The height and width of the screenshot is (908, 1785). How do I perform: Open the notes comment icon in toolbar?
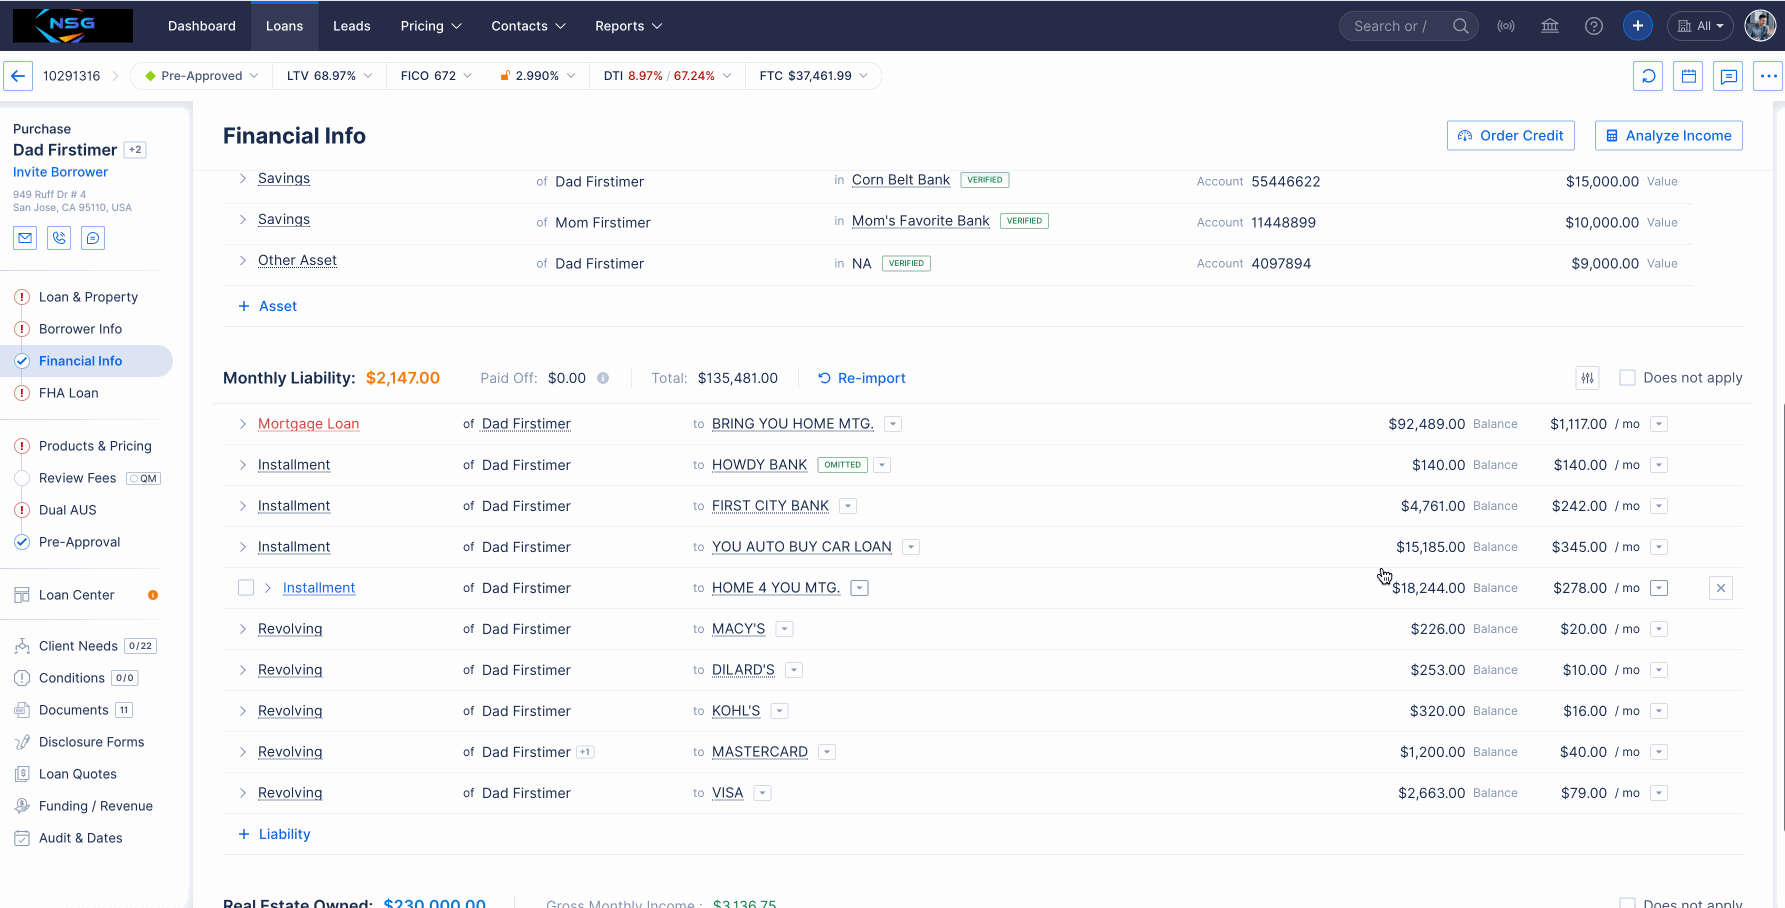coord(1728,76)
